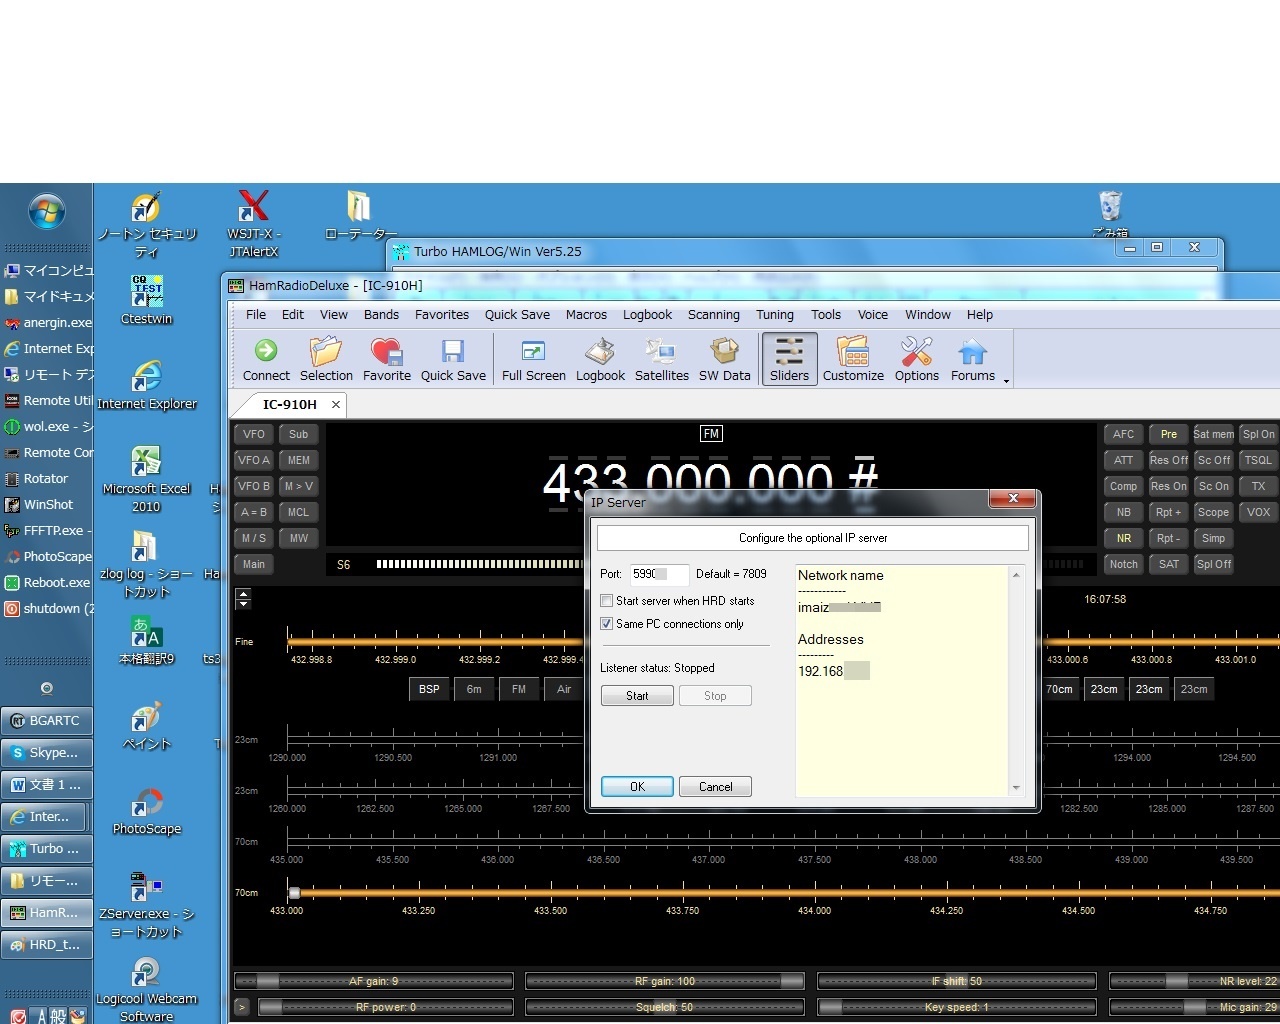Uncheck Same PC connections only
The image size is (1280, 1024).
click(x=607, y=624)
